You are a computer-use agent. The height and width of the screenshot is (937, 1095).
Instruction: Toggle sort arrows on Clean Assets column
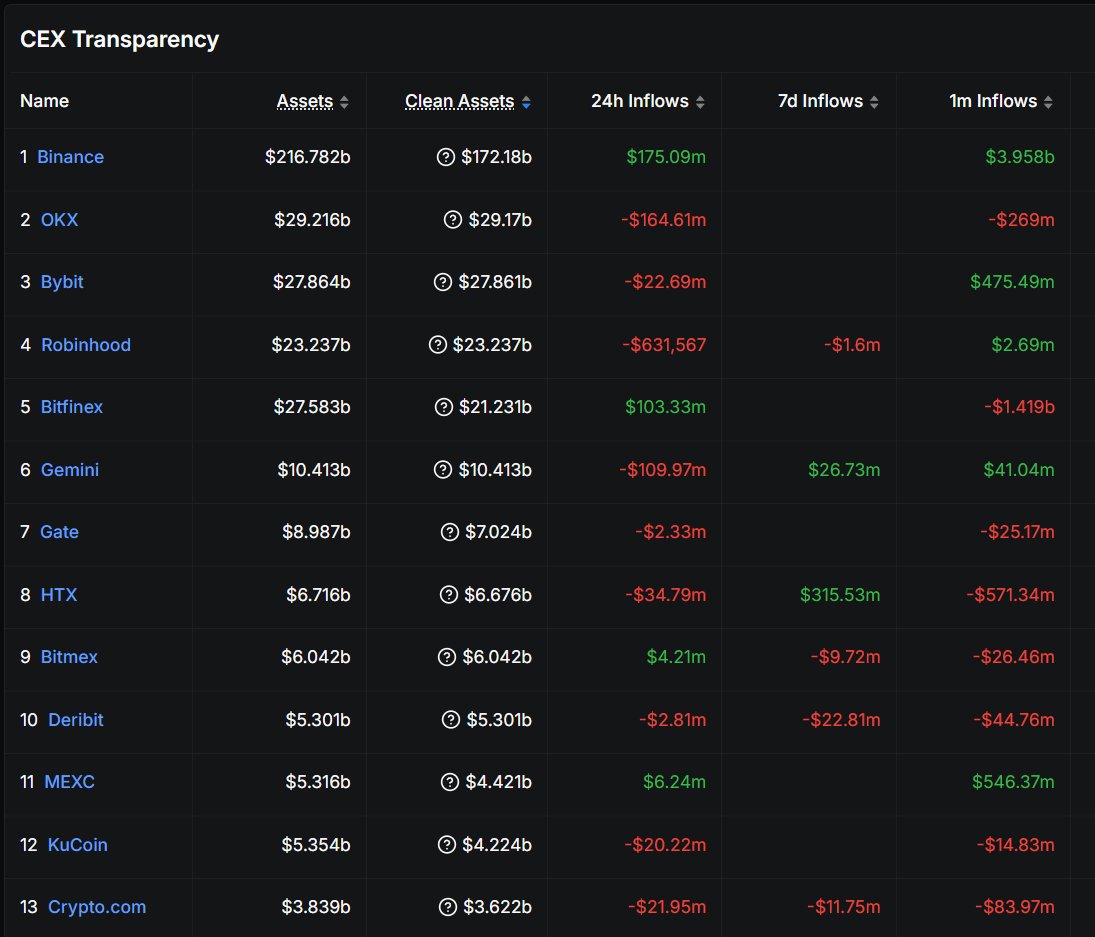pyautogui.click(x=526, y=102)
